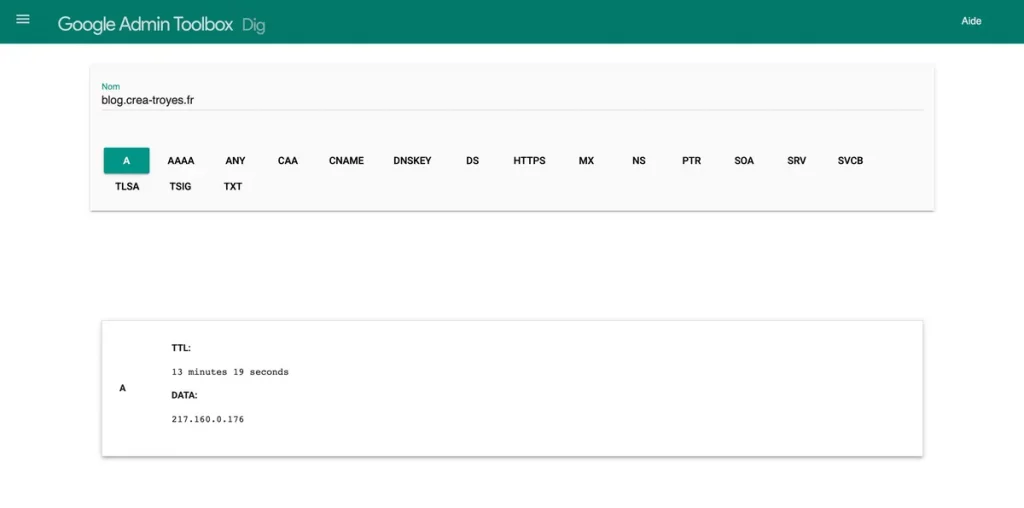Query the SOA record
Screen dimensions: 1024x508
click(x=744, y=161)
